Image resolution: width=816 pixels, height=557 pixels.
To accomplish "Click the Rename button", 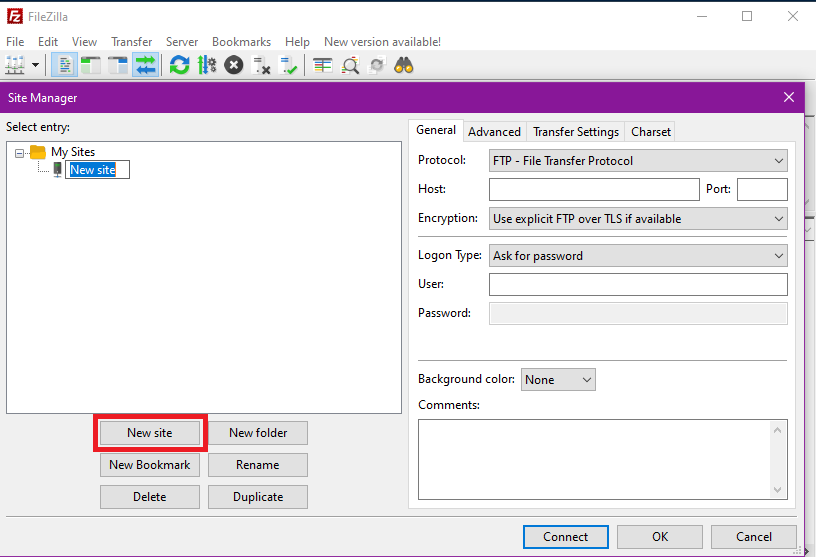I will tap(258, 465).
